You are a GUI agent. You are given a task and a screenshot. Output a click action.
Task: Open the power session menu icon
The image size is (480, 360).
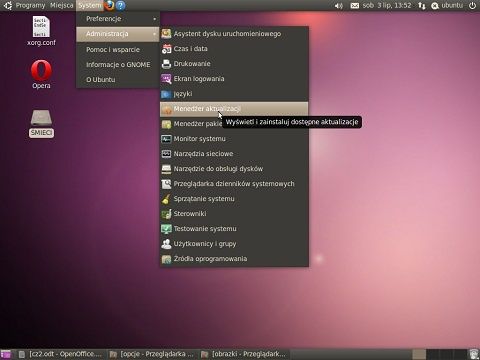tap(472, 5)
